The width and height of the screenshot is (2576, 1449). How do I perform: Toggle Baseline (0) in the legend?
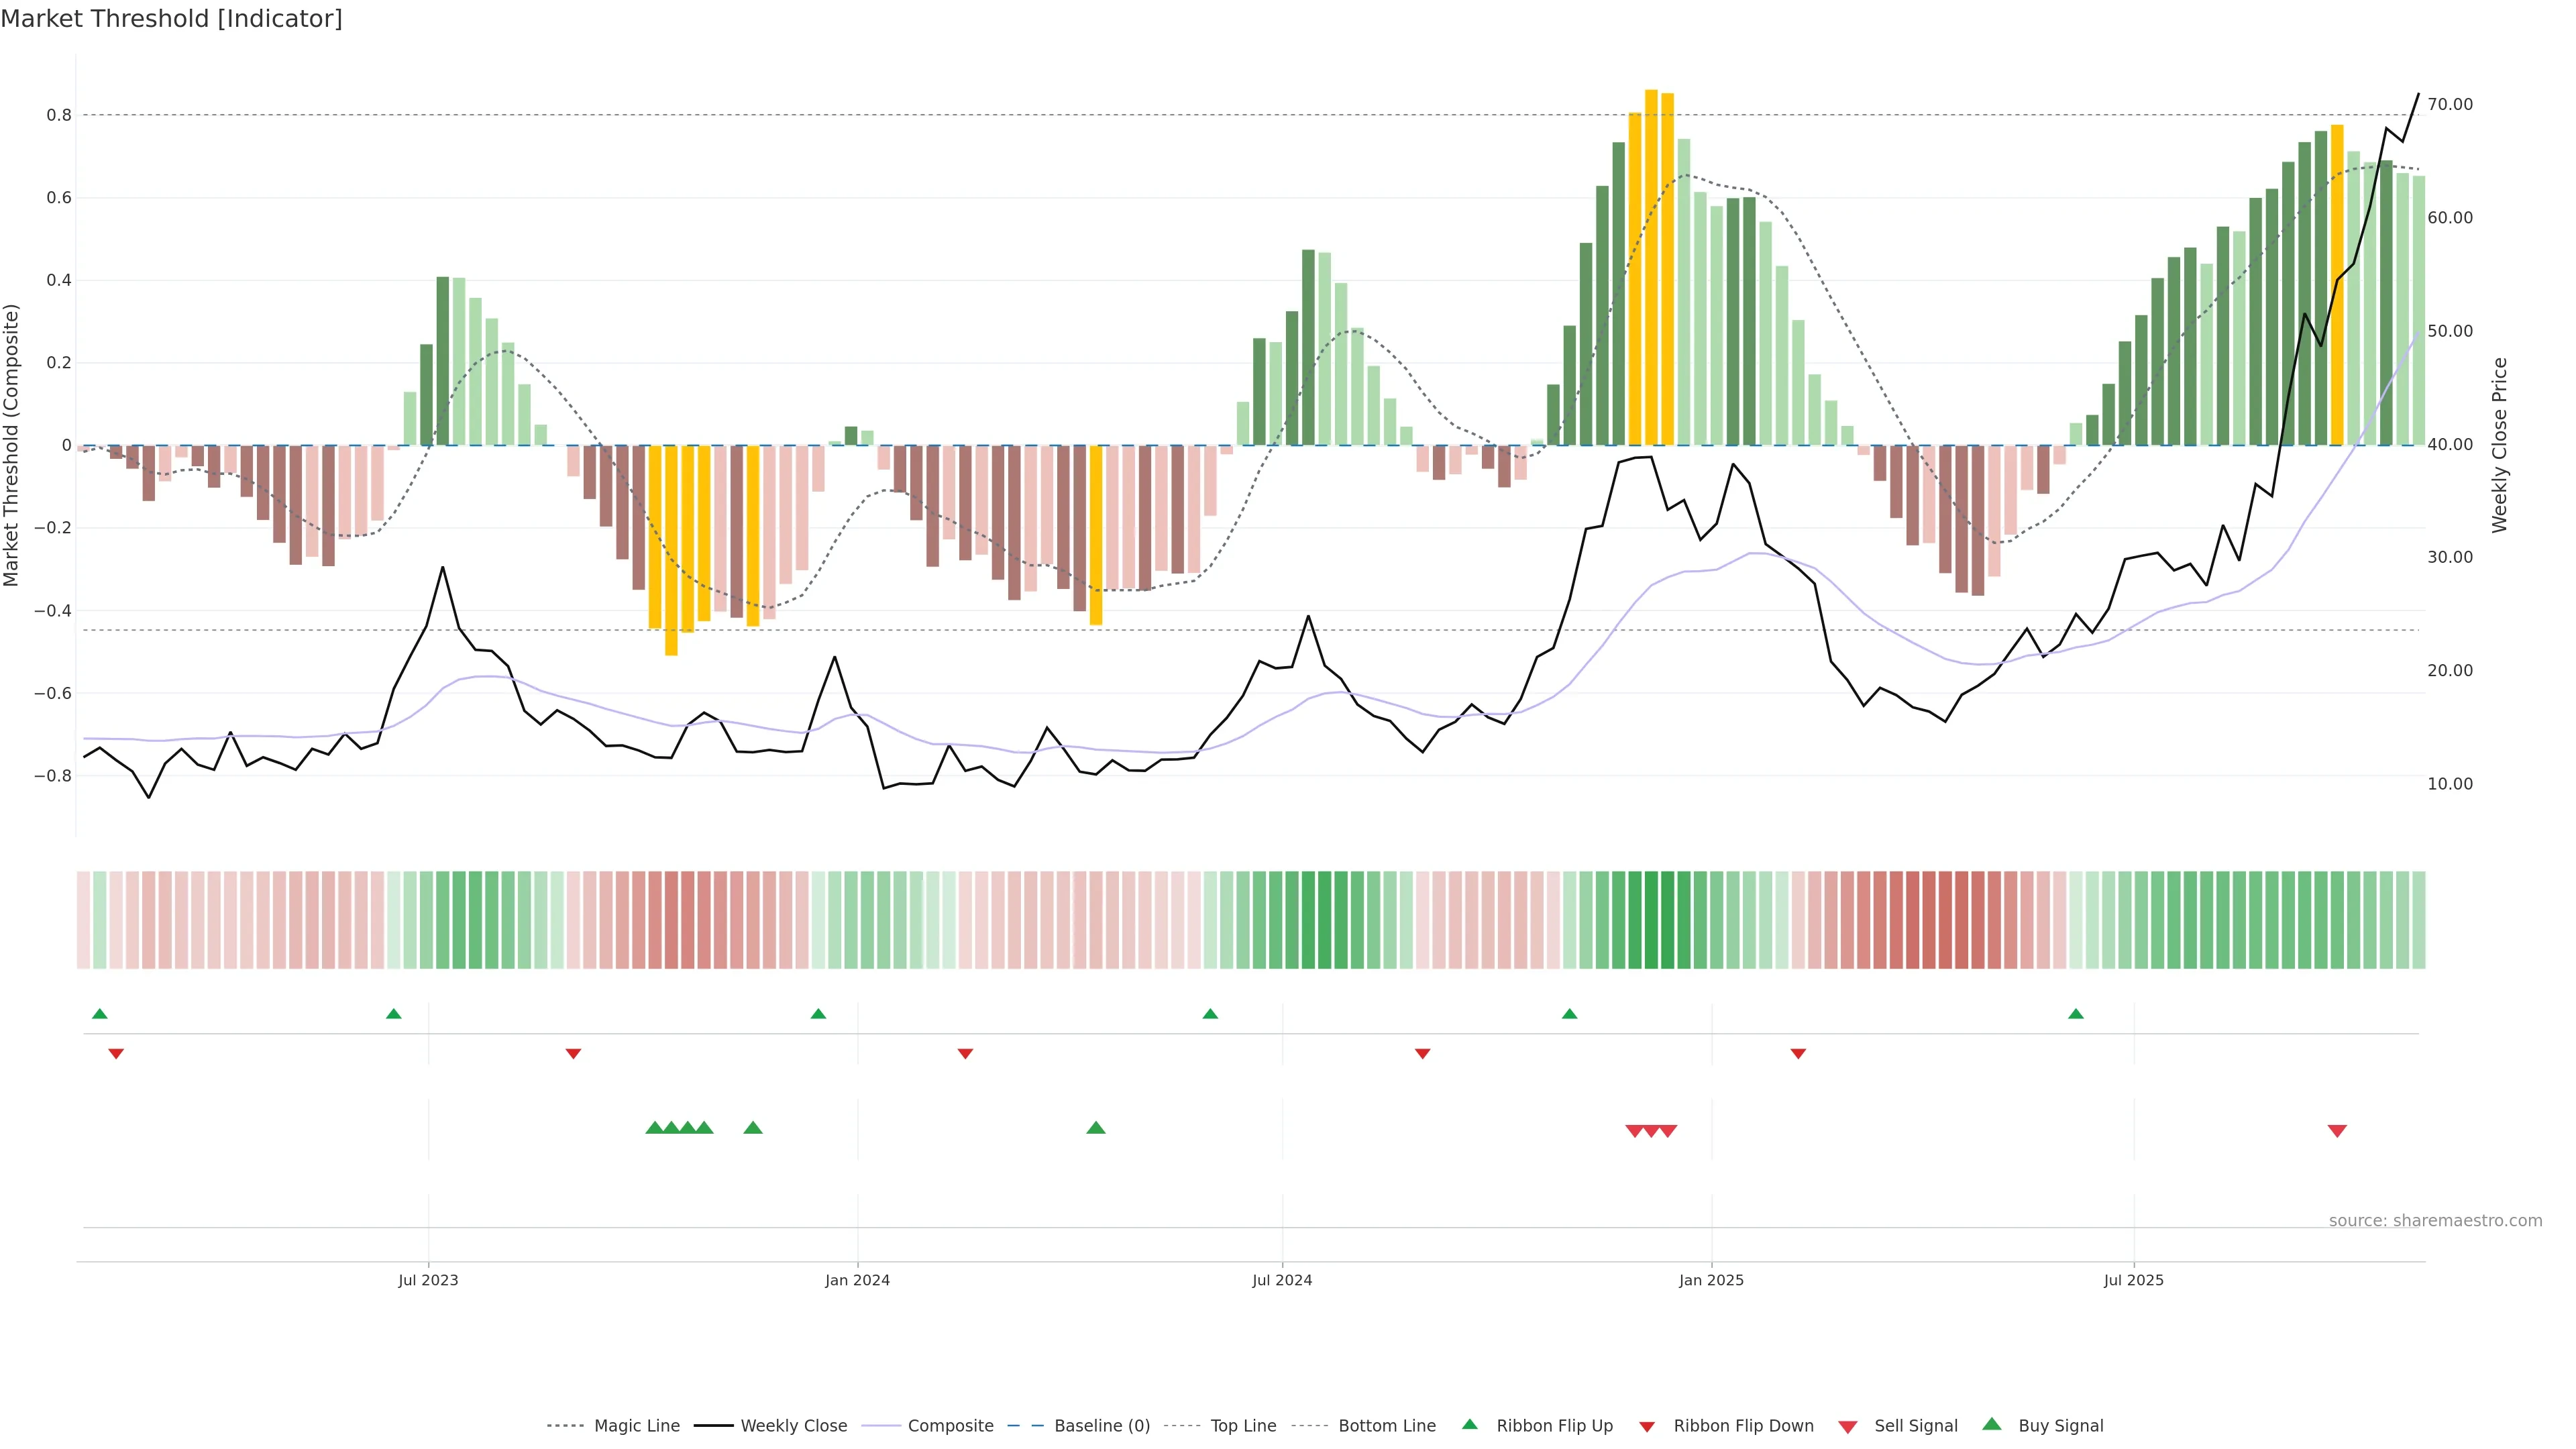pyautogui.click(x=1102, y=1426)
